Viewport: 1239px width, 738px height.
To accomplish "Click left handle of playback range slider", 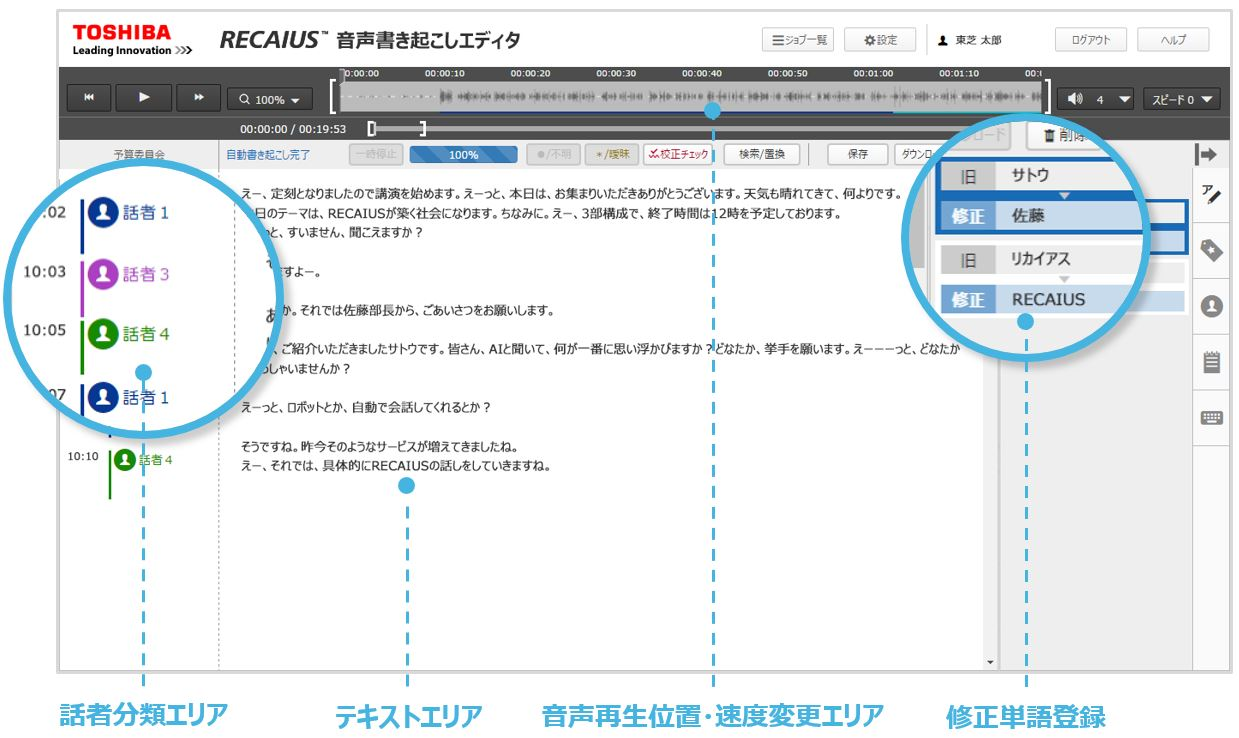I will (371, 128).
